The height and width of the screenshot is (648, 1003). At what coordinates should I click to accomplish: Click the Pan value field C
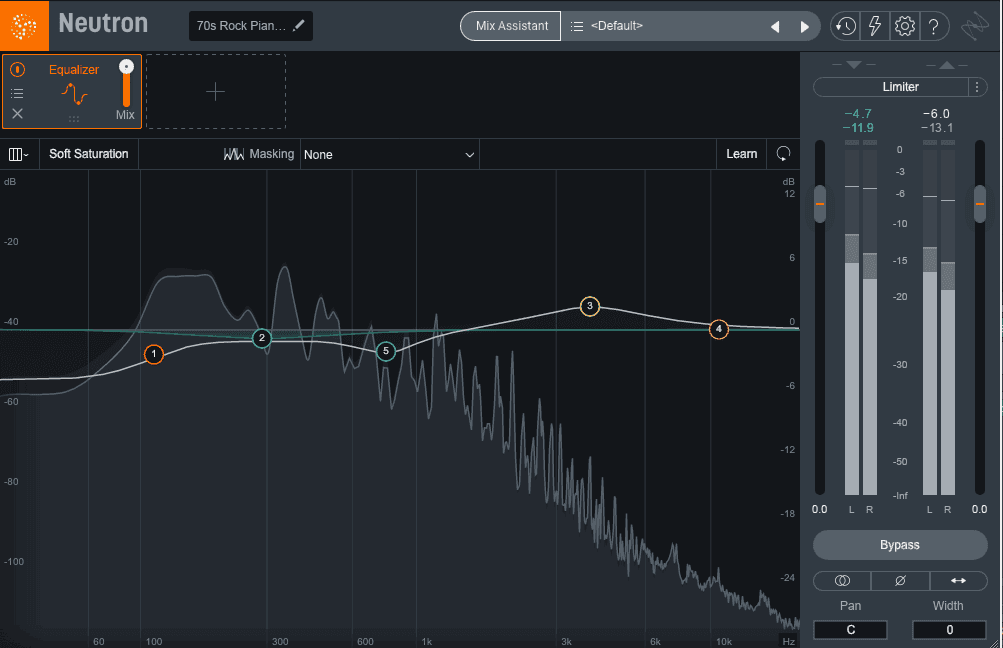pos(850,629)
